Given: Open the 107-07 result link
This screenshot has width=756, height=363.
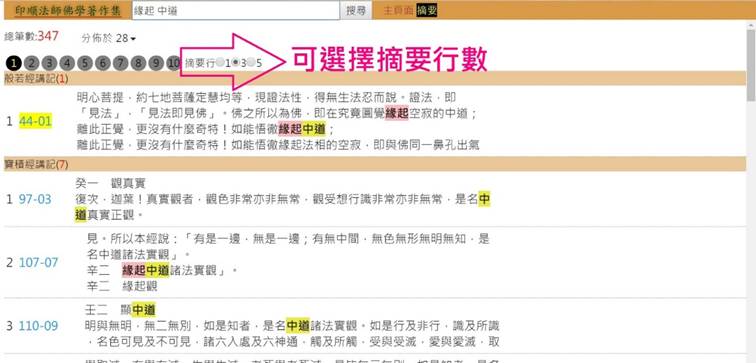Looking at the screenshot, I should coord(38,263).
